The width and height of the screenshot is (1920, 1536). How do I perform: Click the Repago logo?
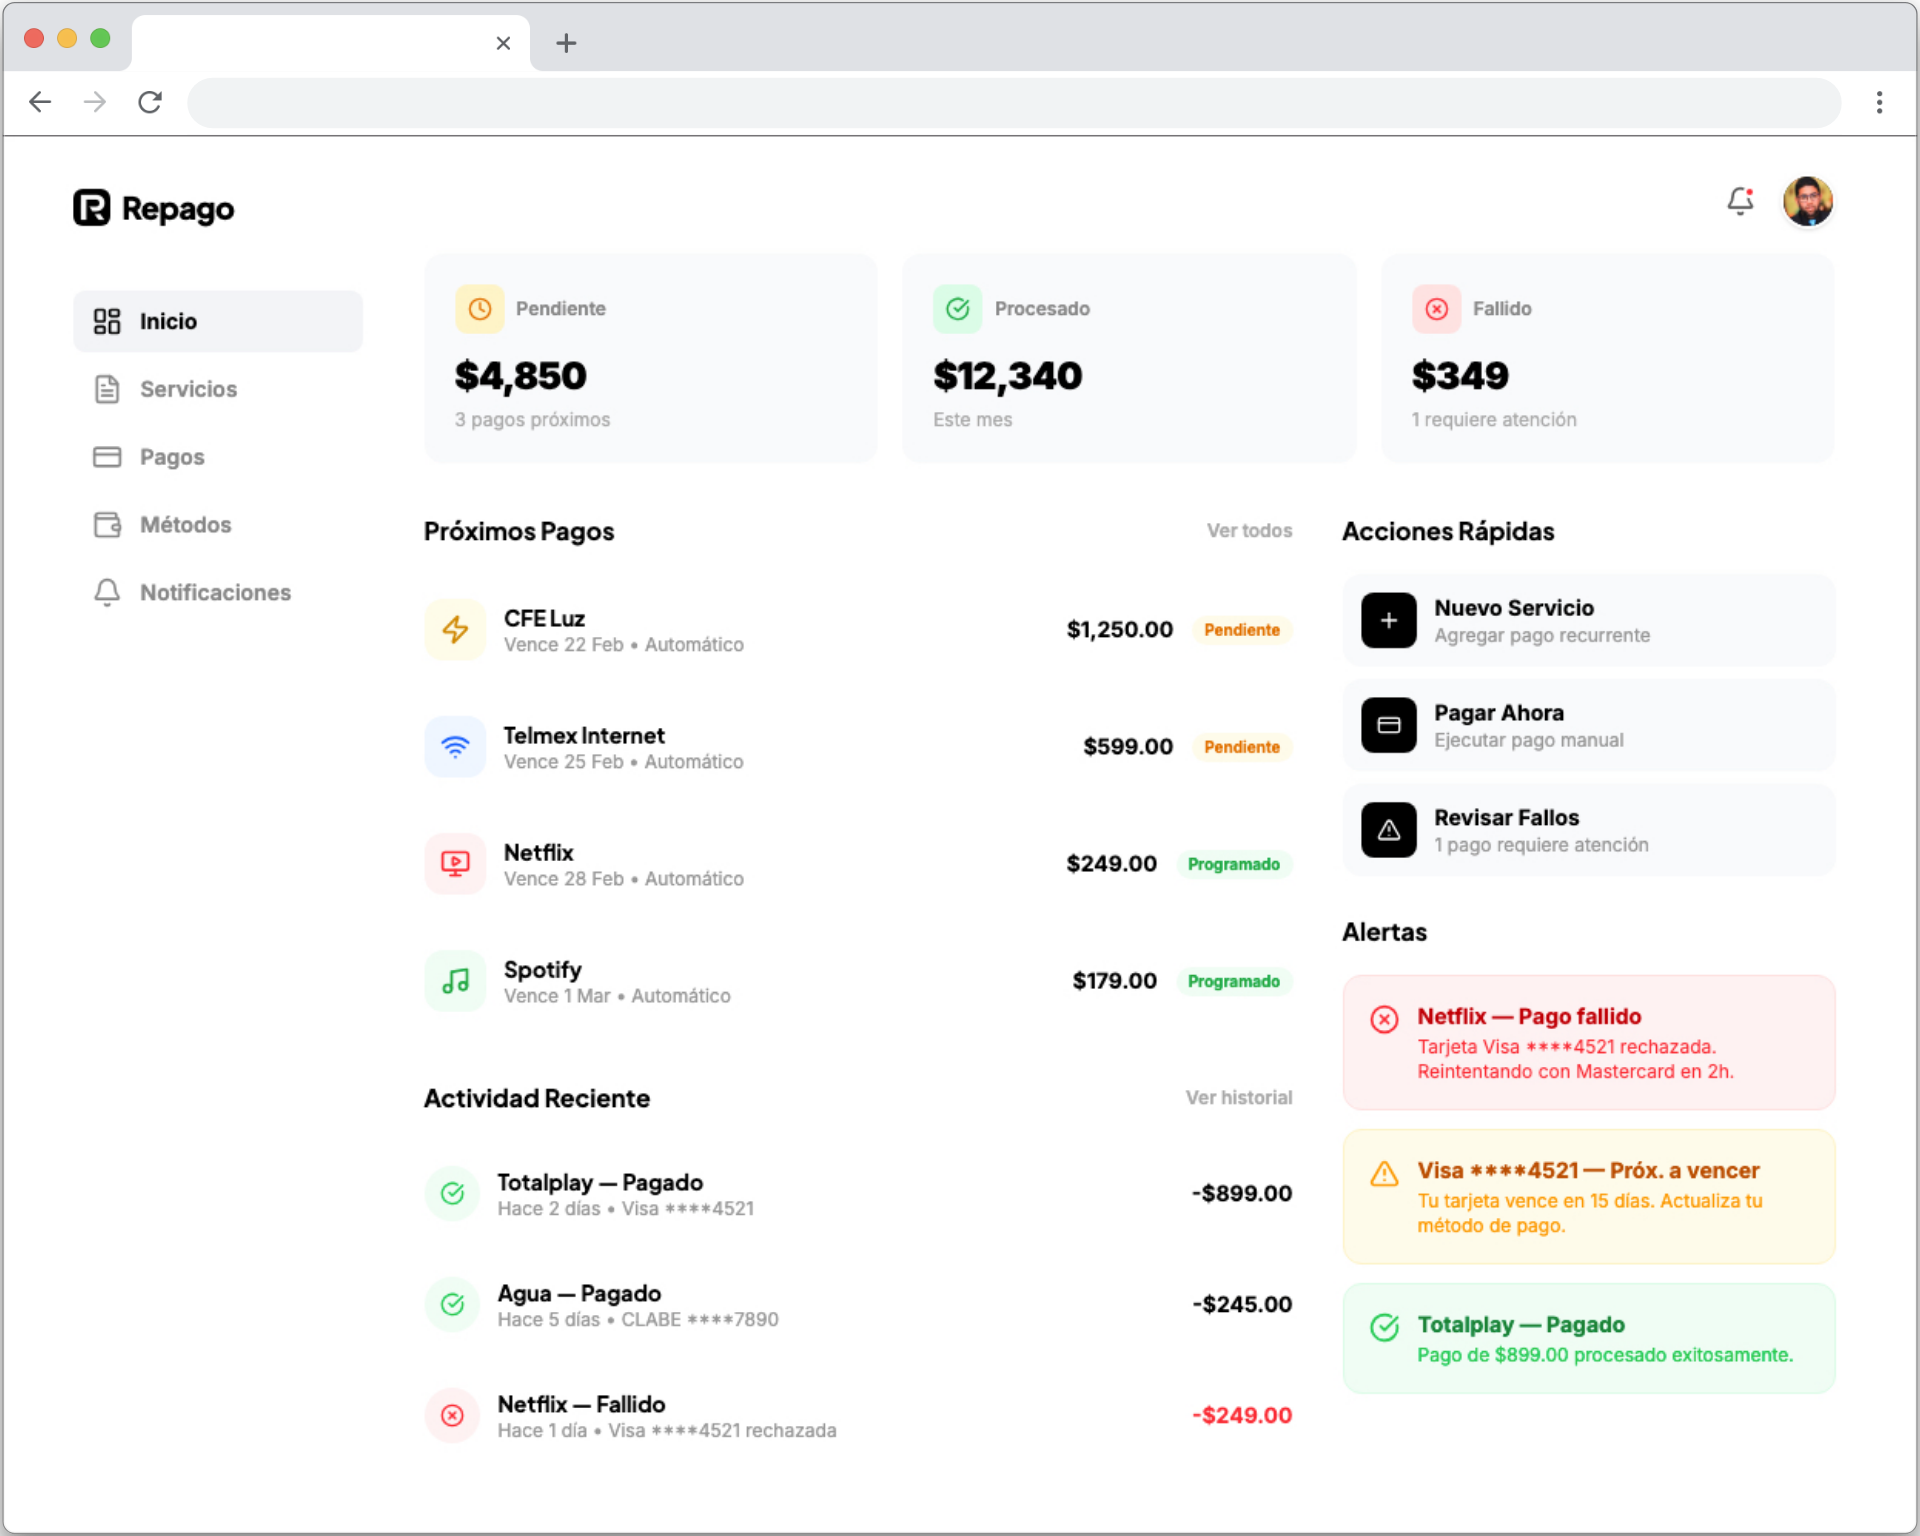[x=153, y=208]
